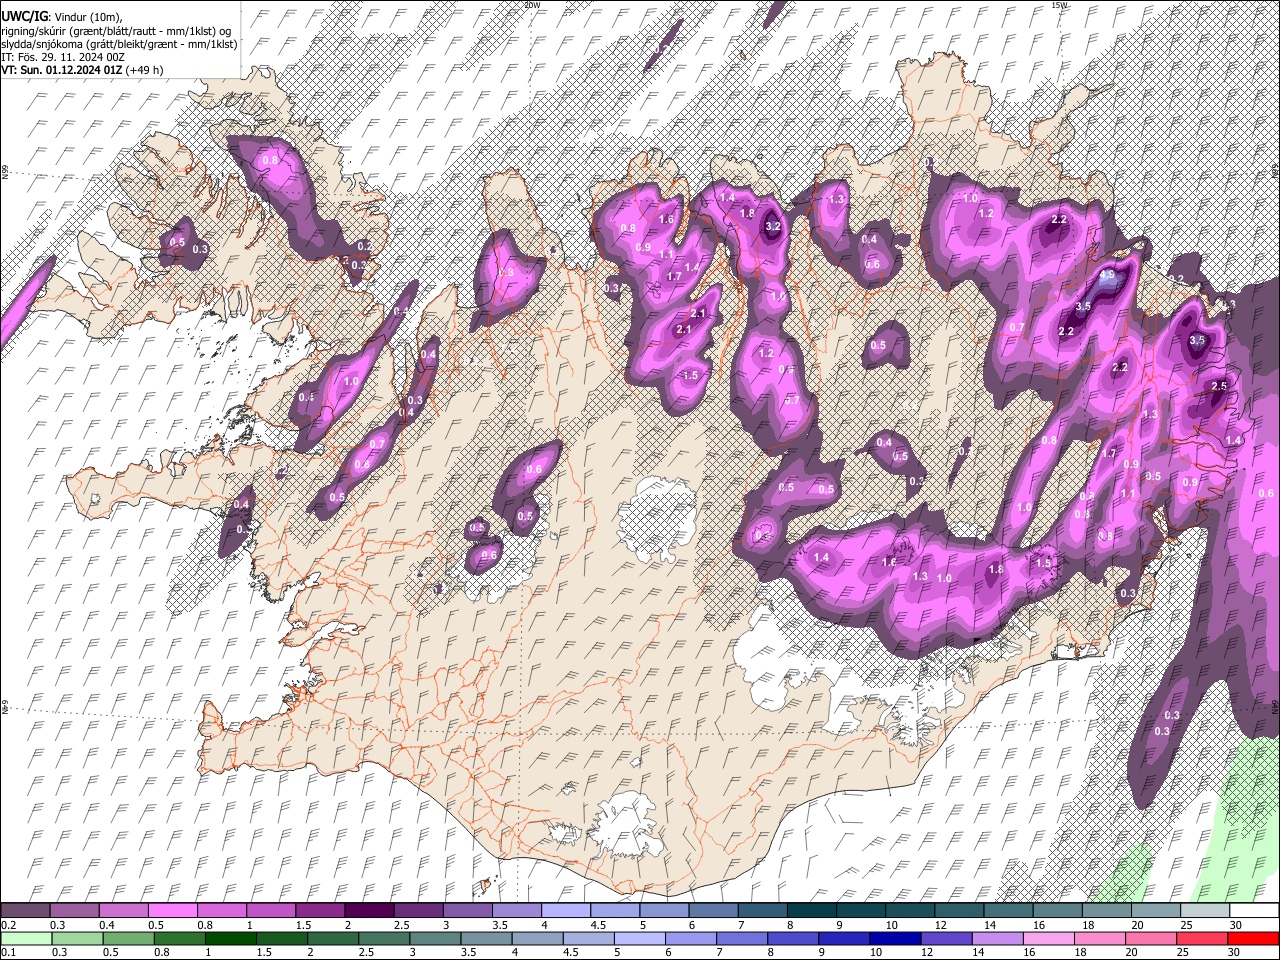Click the 18–20 pink swatch in bottom legend row
The height and width of the screenshot is (960, 1280).
[1100, 938]
